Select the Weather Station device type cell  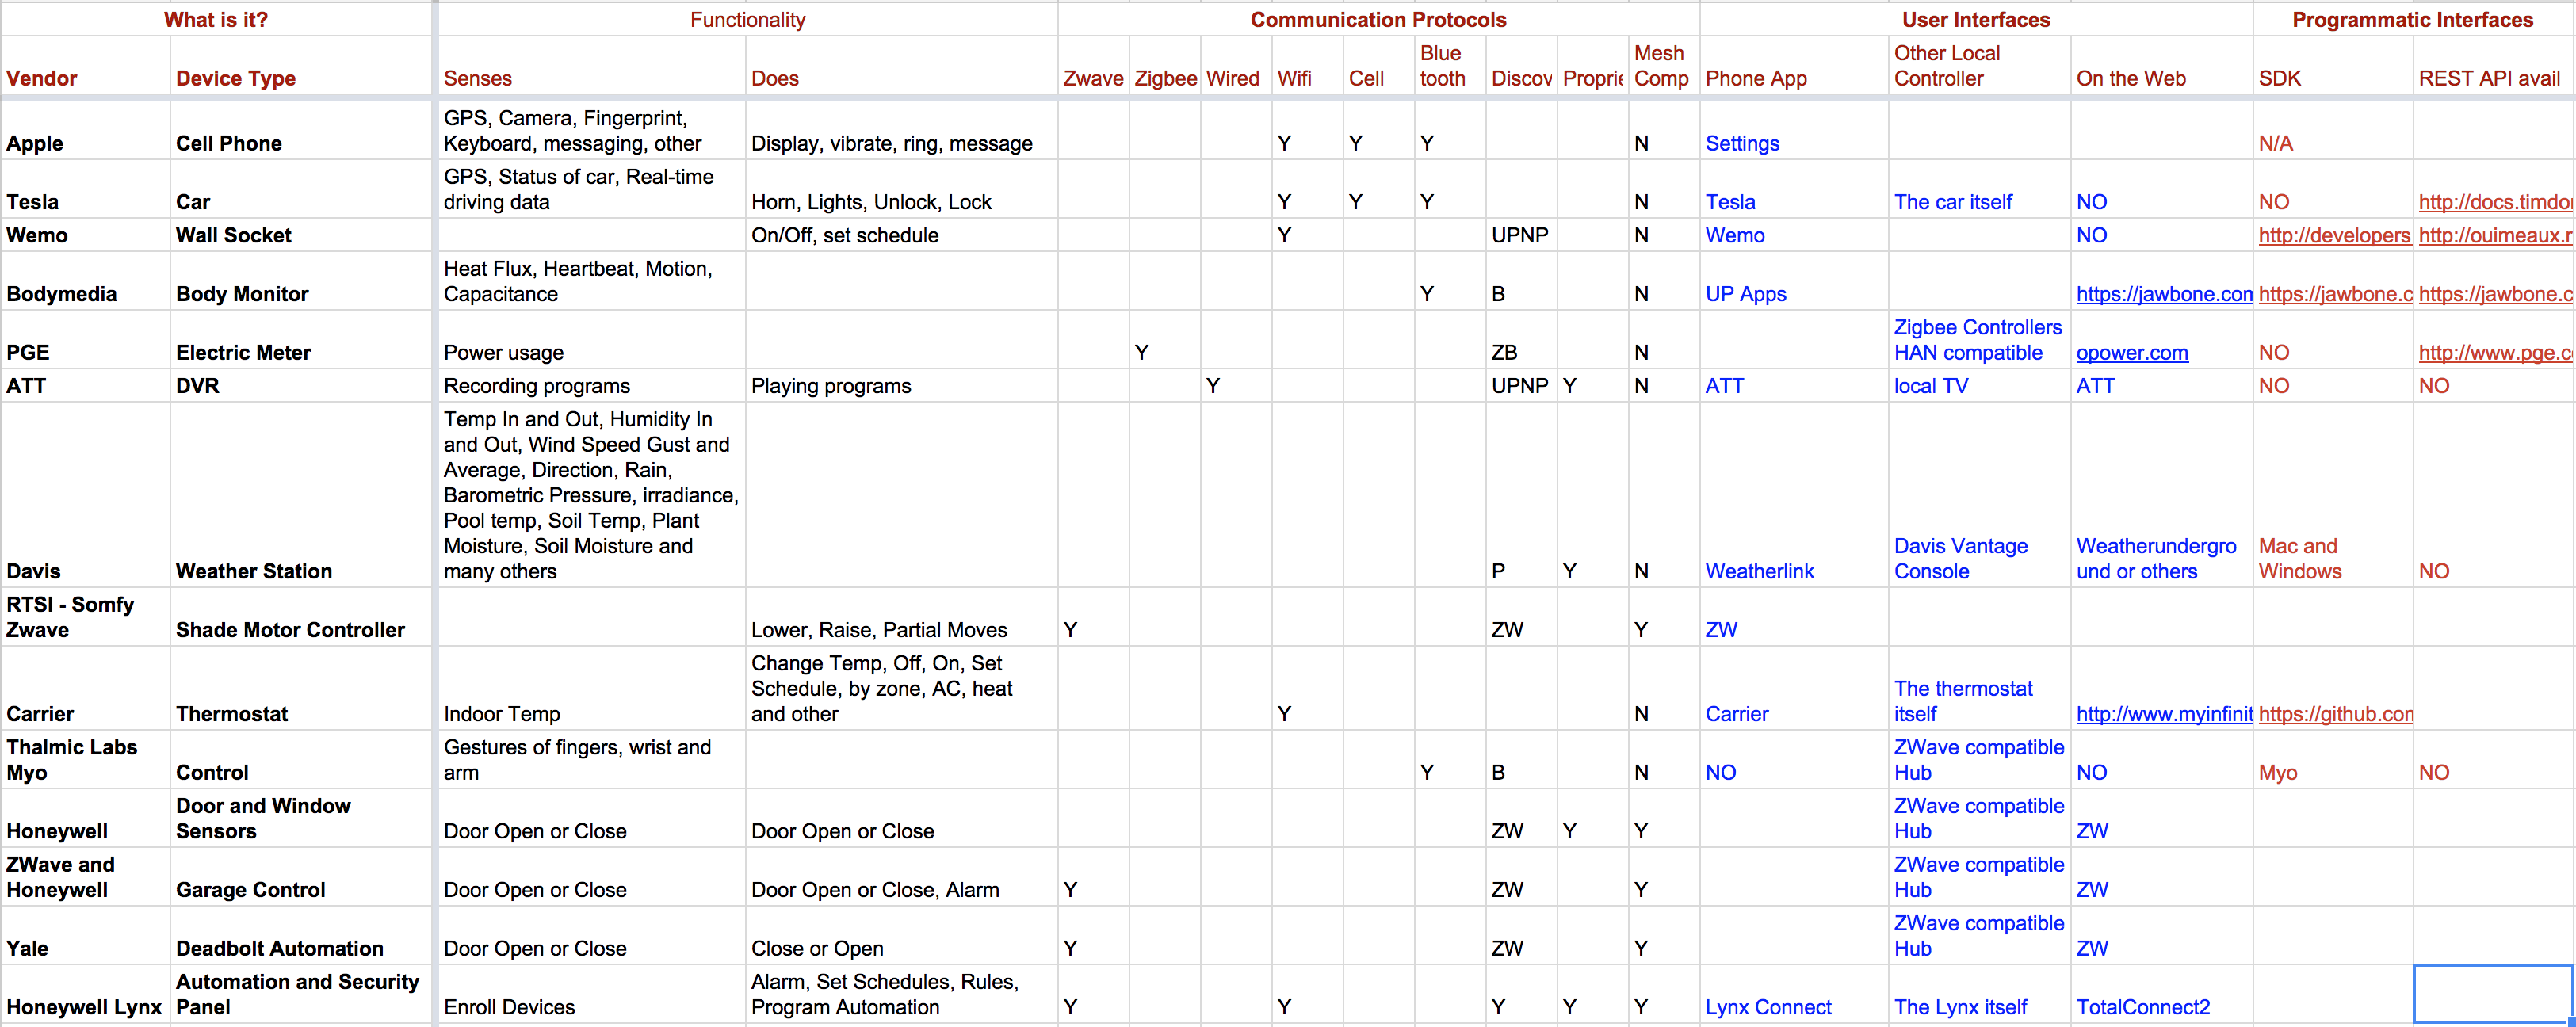(x=254, y=571)
